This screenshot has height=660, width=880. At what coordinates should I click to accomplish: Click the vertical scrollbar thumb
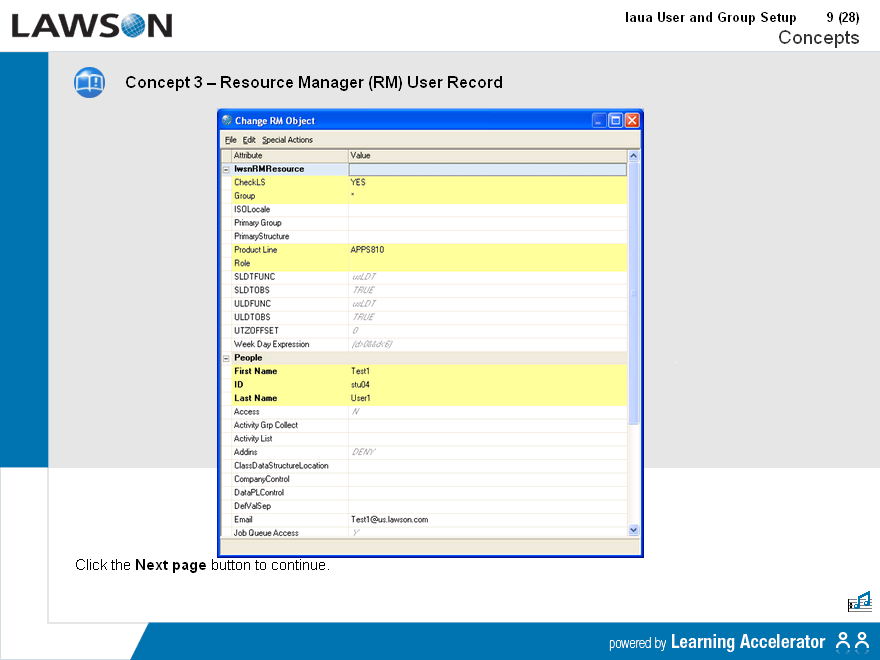pos(634,293)
